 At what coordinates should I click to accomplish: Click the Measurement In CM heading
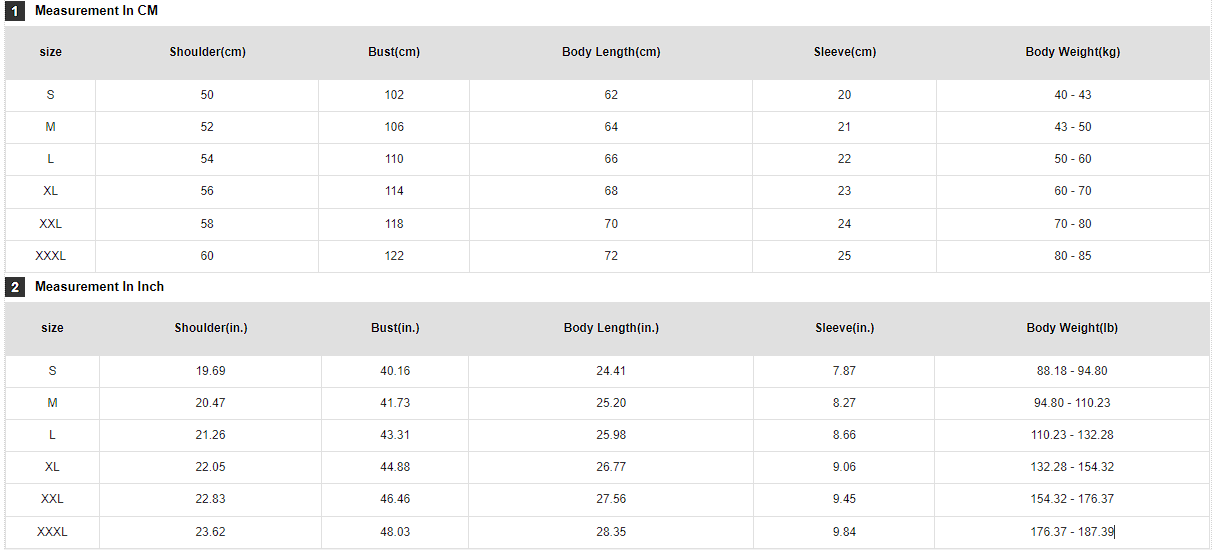click(x=96, y=11)
